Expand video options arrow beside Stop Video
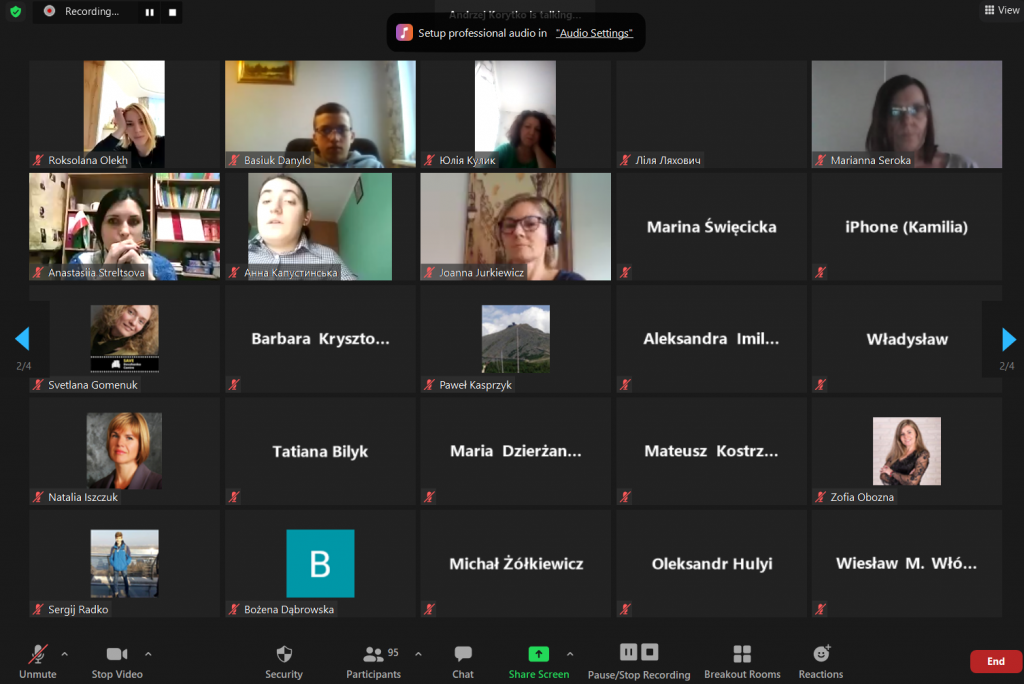 [x=148, y=654]
